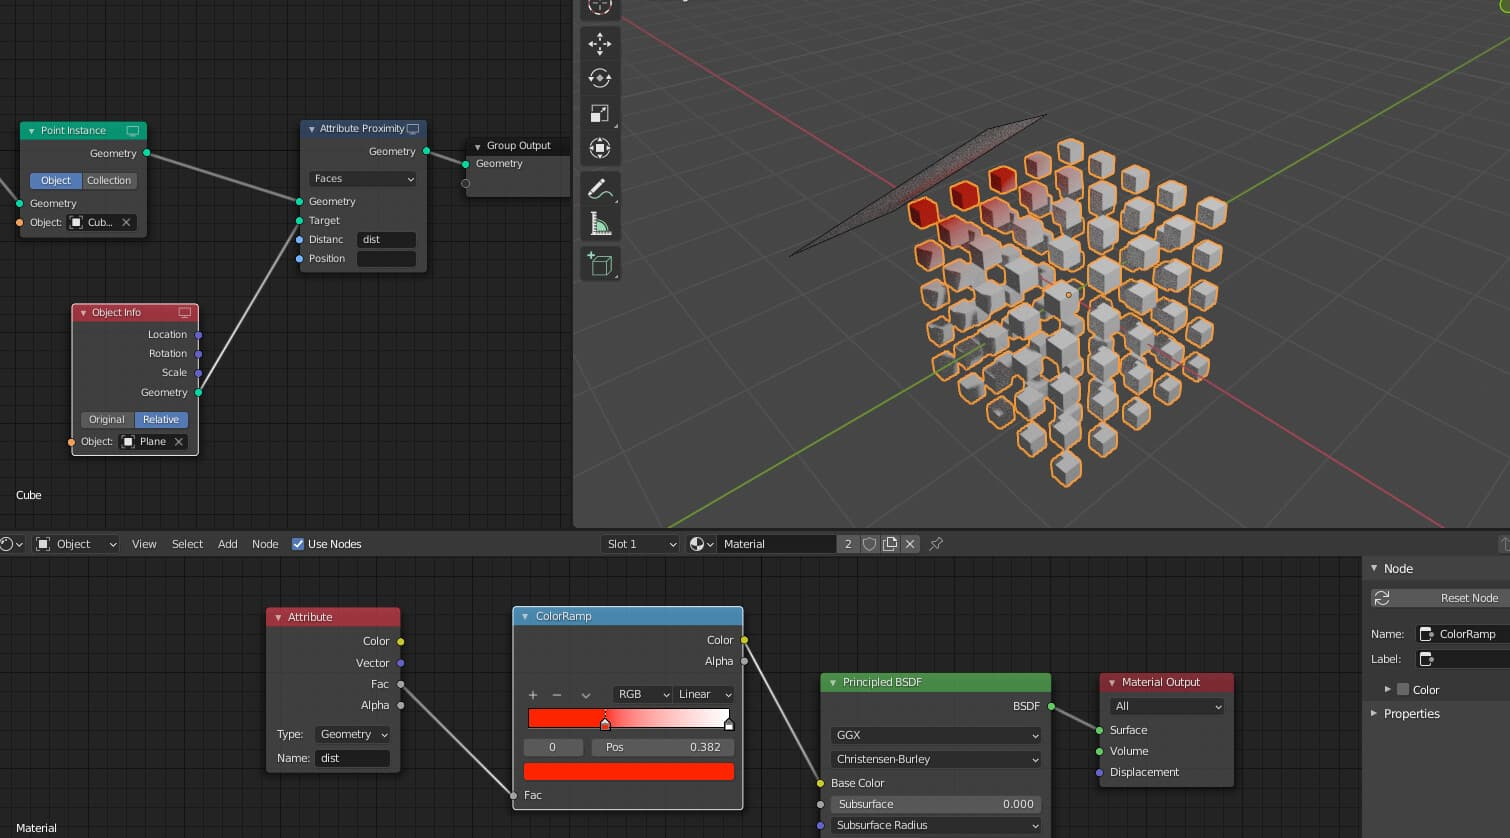
Task: Select the 3D Cursor tool
Action: click(600, 7)
